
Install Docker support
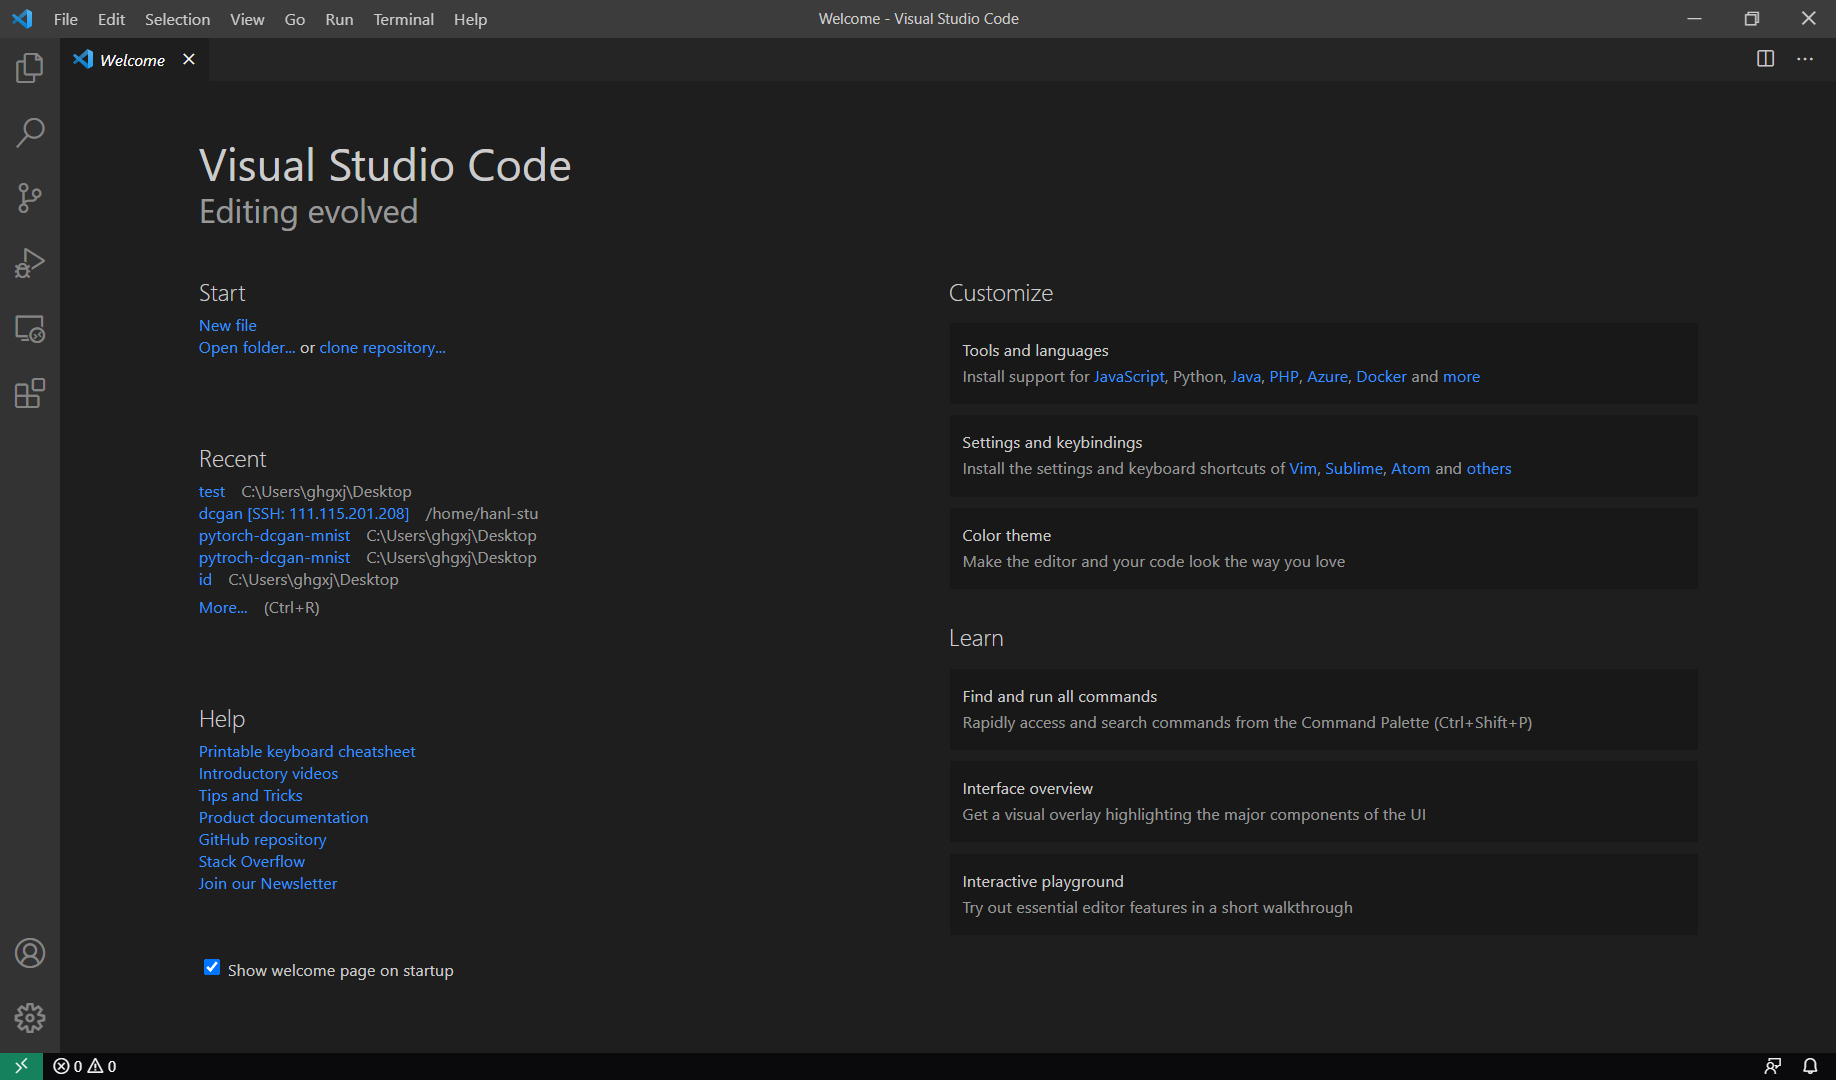[1382, 377]
